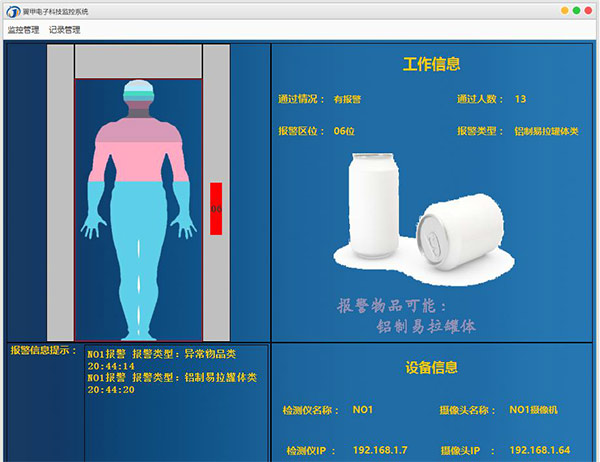Click the red 06 alarm zone indicator
600x462 pixels.
[x=215, y=208]
